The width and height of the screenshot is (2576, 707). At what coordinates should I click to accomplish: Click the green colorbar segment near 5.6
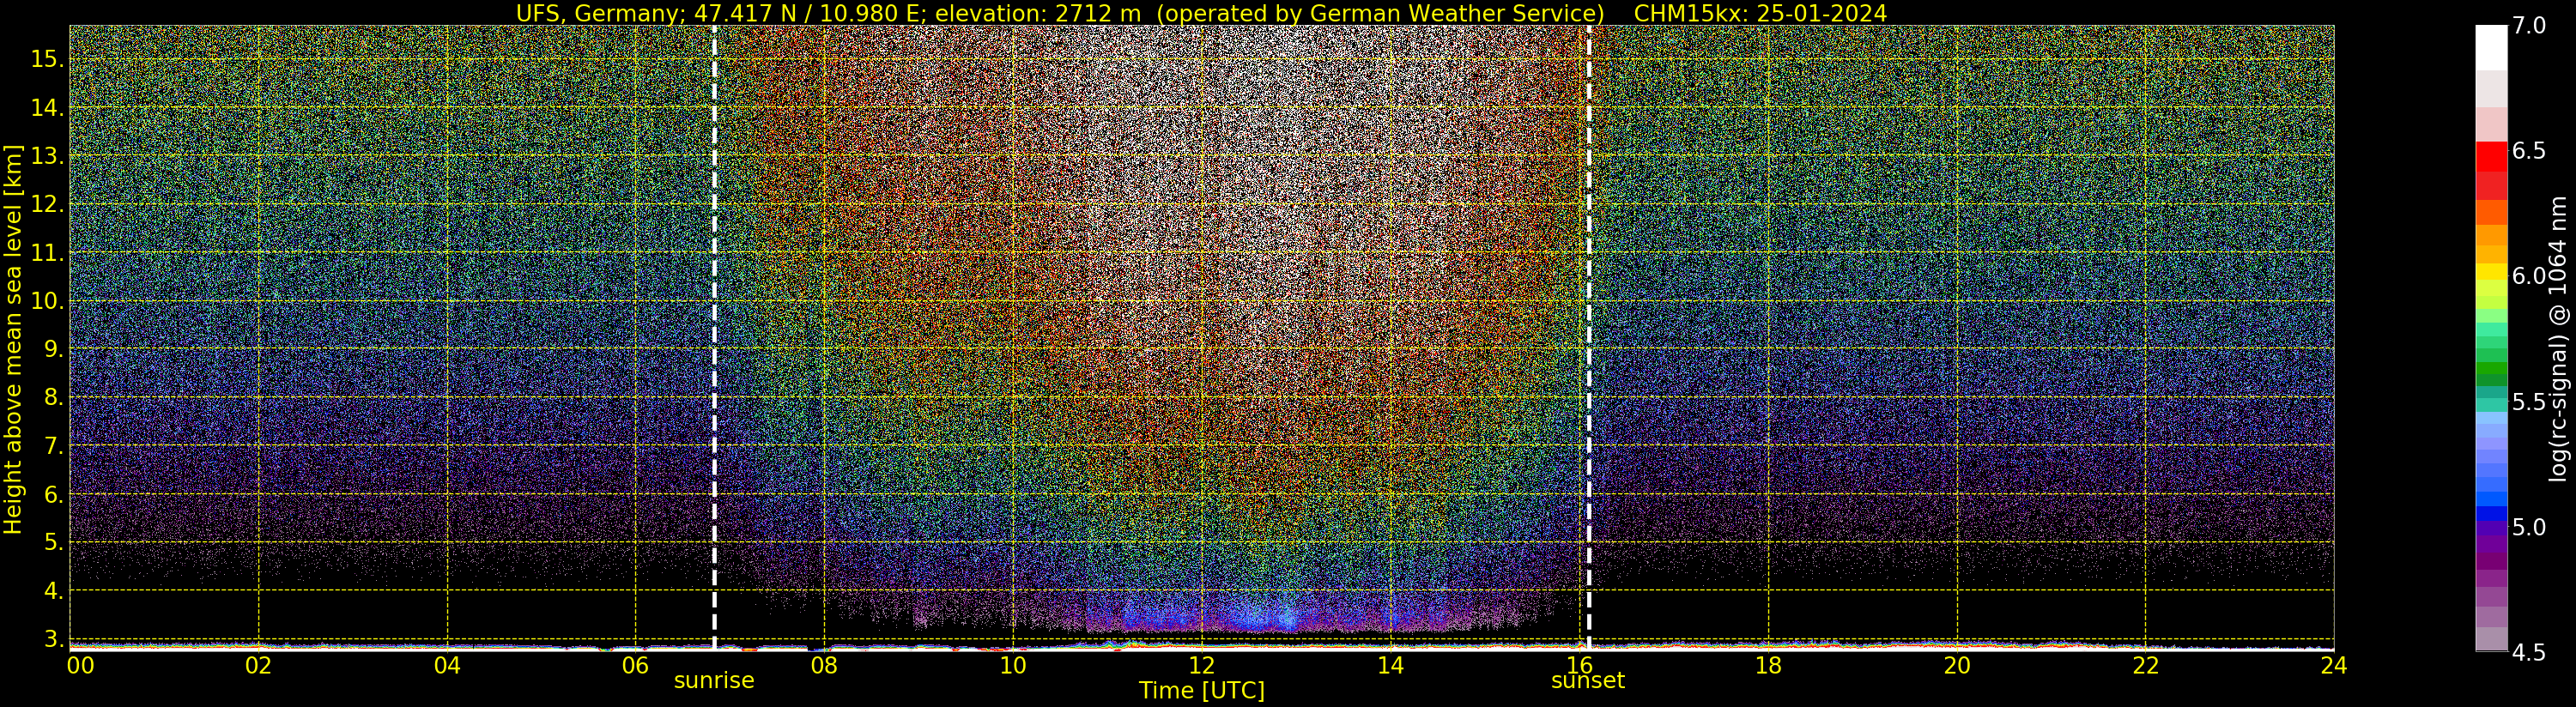tap(2491, 368)
